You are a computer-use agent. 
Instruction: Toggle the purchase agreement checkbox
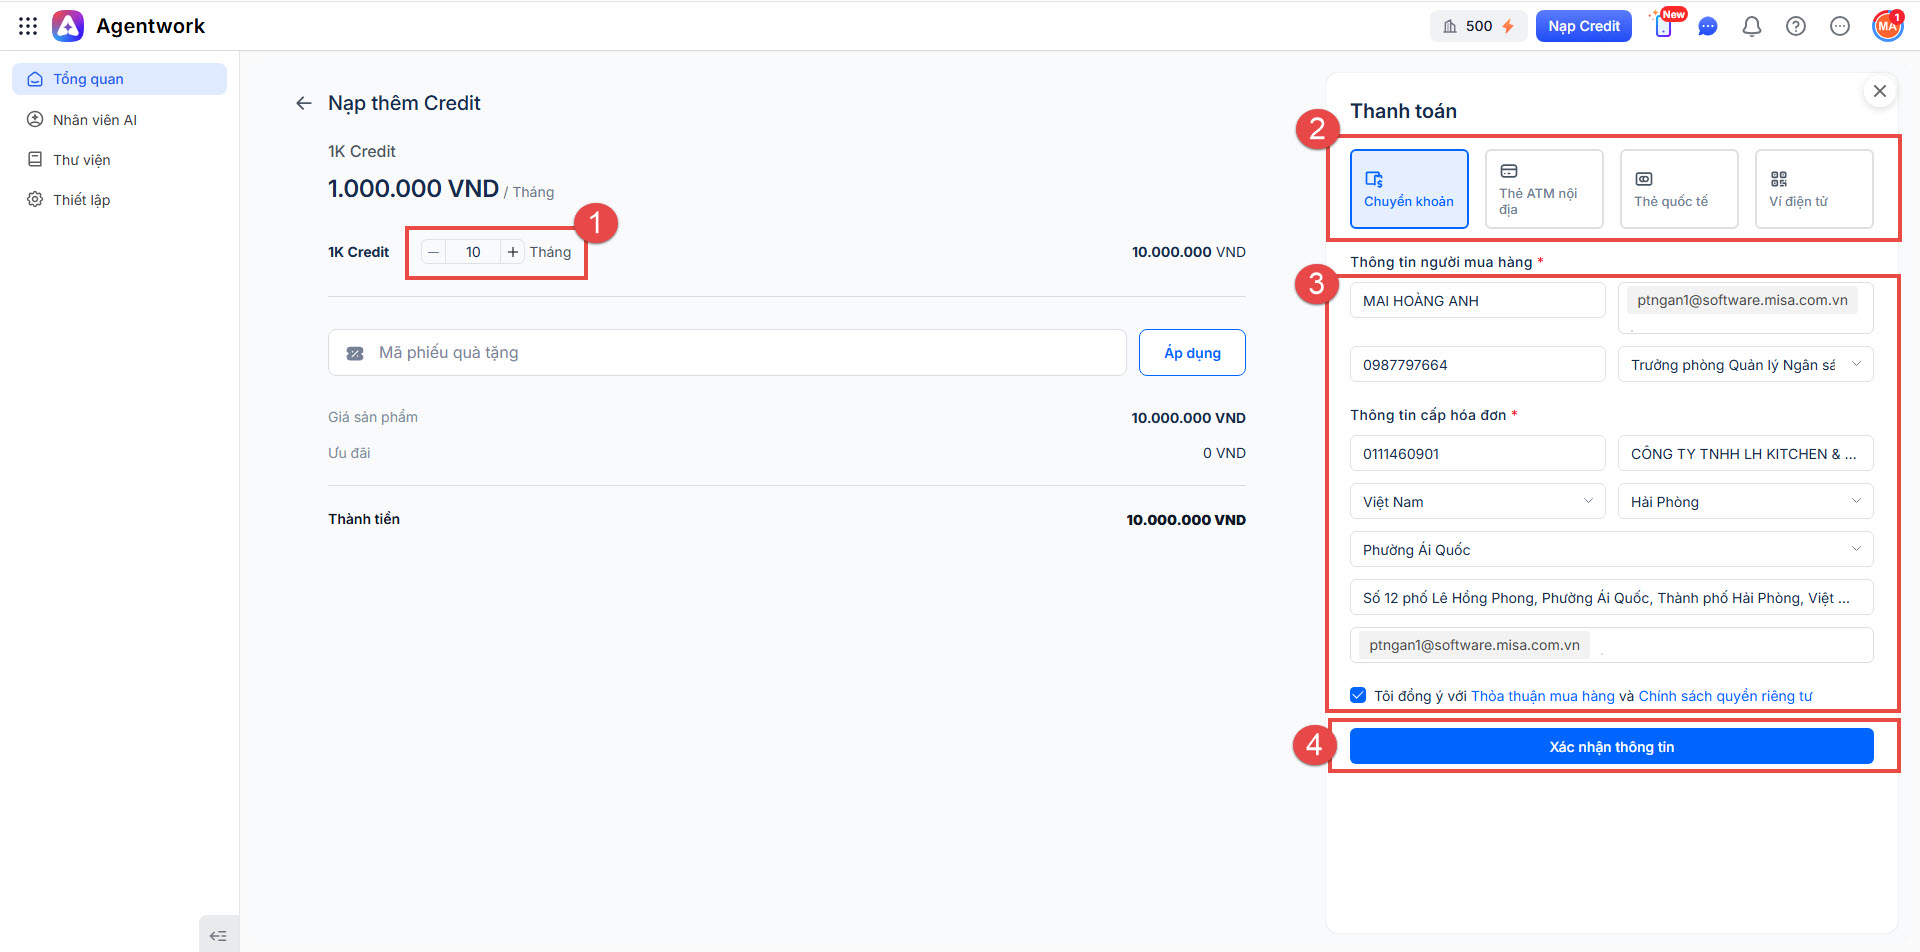tap(1358, 695)
